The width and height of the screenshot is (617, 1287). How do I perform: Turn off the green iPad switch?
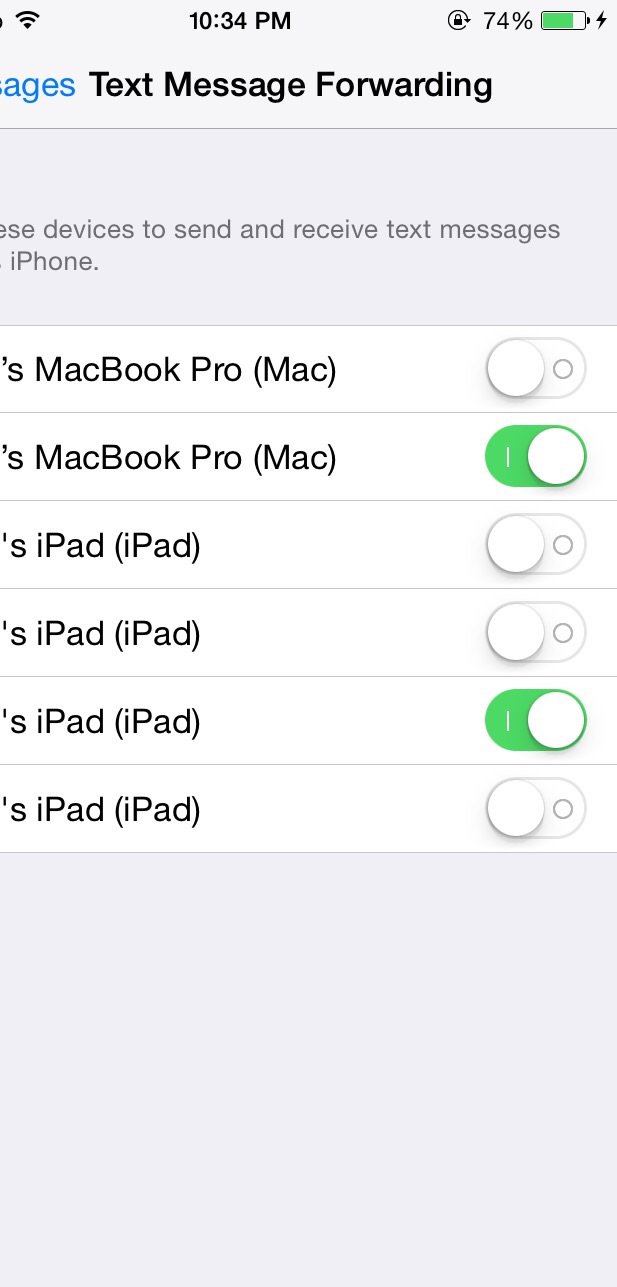[x=535, y=721]
